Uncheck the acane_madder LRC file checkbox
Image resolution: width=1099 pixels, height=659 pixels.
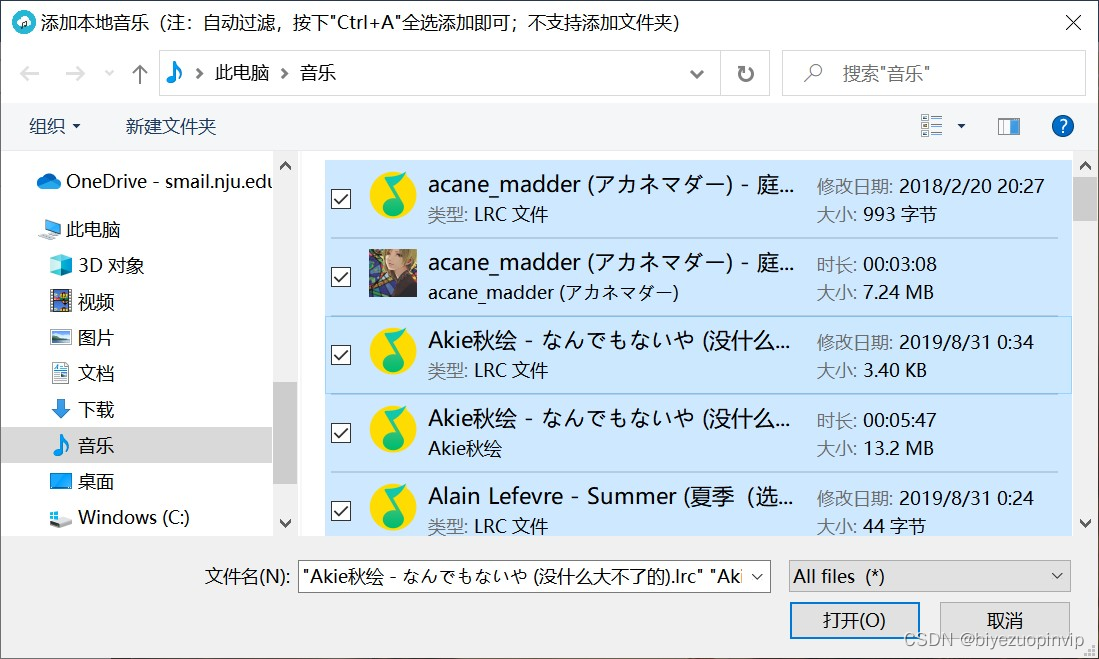[341, 199]
